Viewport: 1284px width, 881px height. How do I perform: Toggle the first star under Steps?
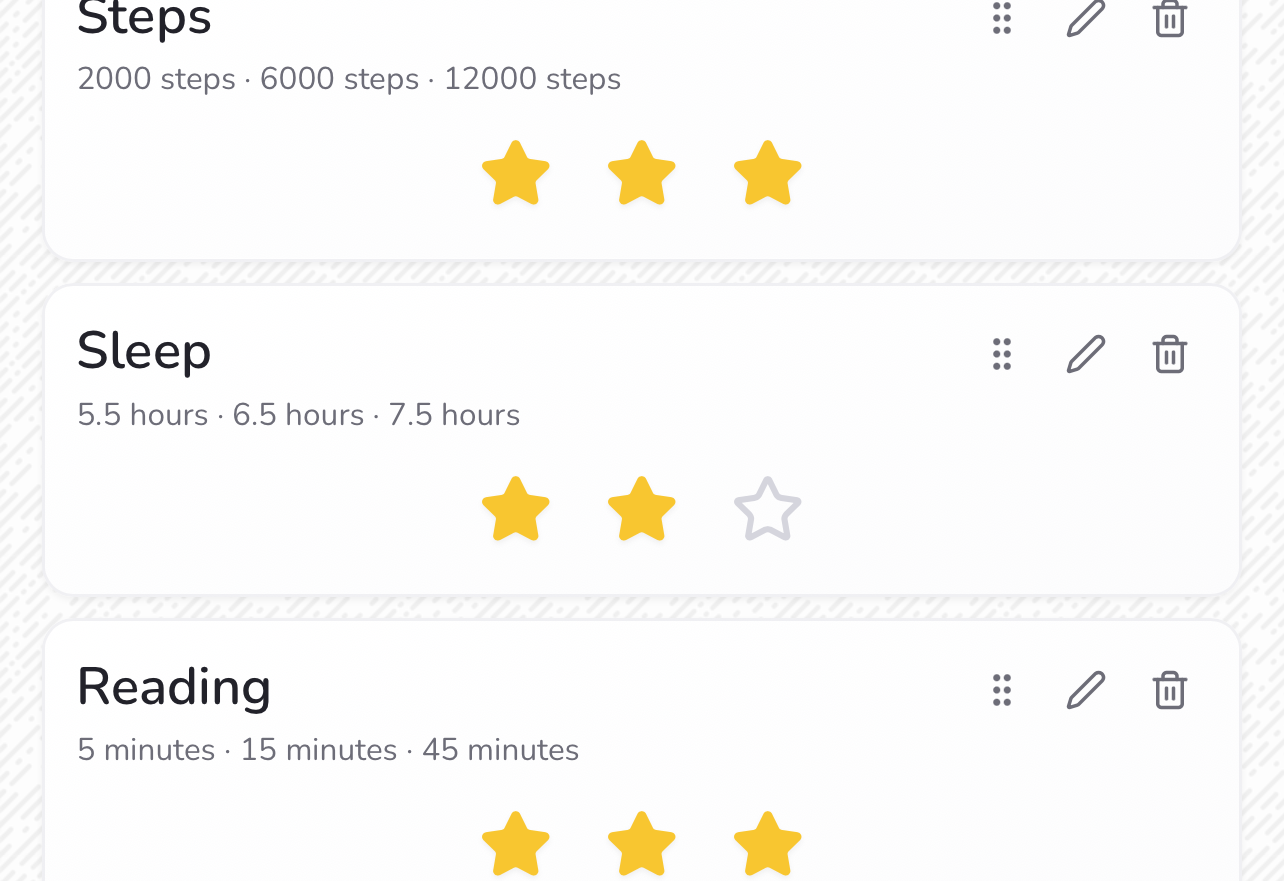pyautogui.click(x=516, y=173)
